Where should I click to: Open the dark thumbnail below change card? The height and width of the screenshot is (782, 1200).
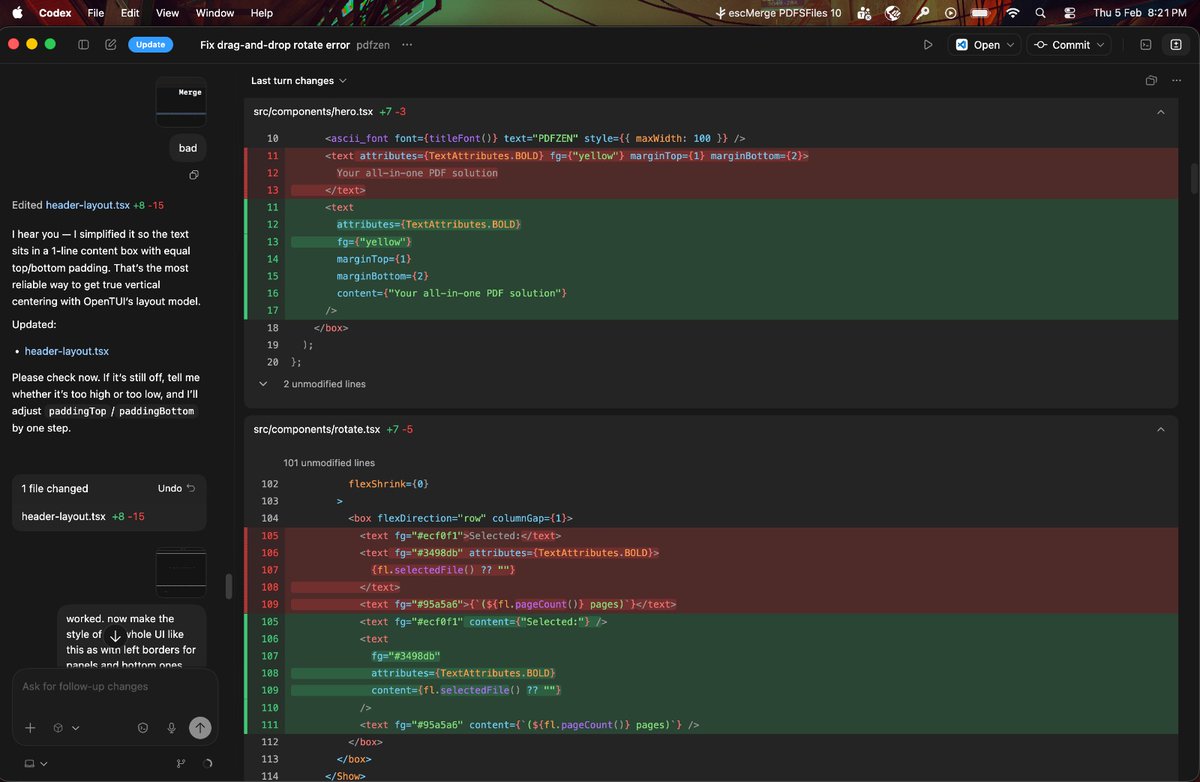[x=181, y=572]
